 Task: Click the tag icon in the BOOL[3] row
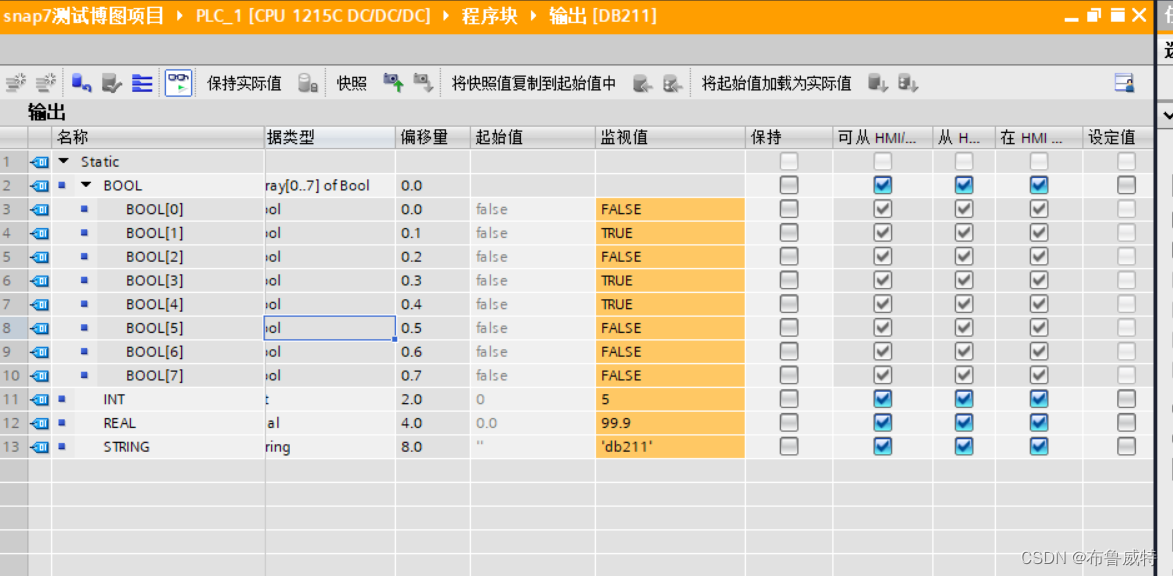coord(40,281)
